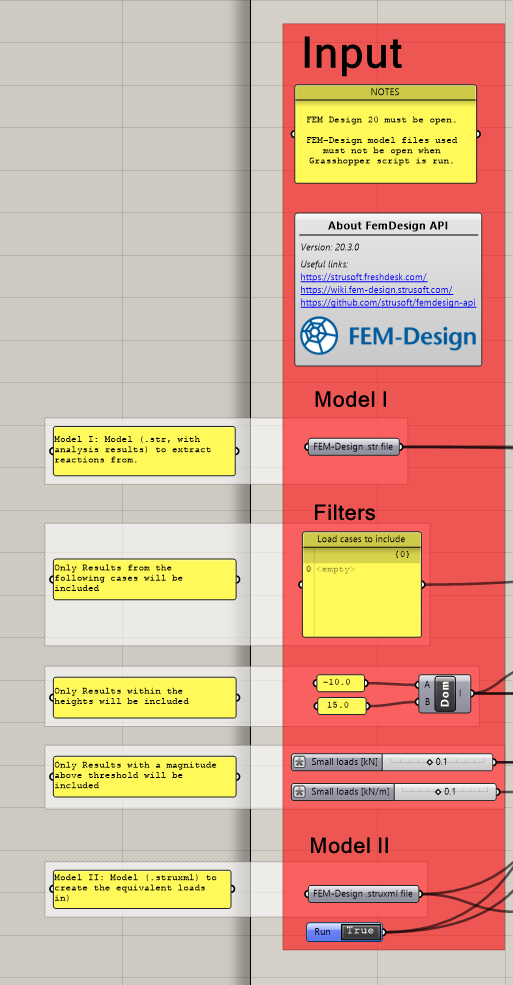The width and height of the screenshot is (513, 985).
Task: Select the Model I description note
Action: pyautogui.click(x=144, y=450)
